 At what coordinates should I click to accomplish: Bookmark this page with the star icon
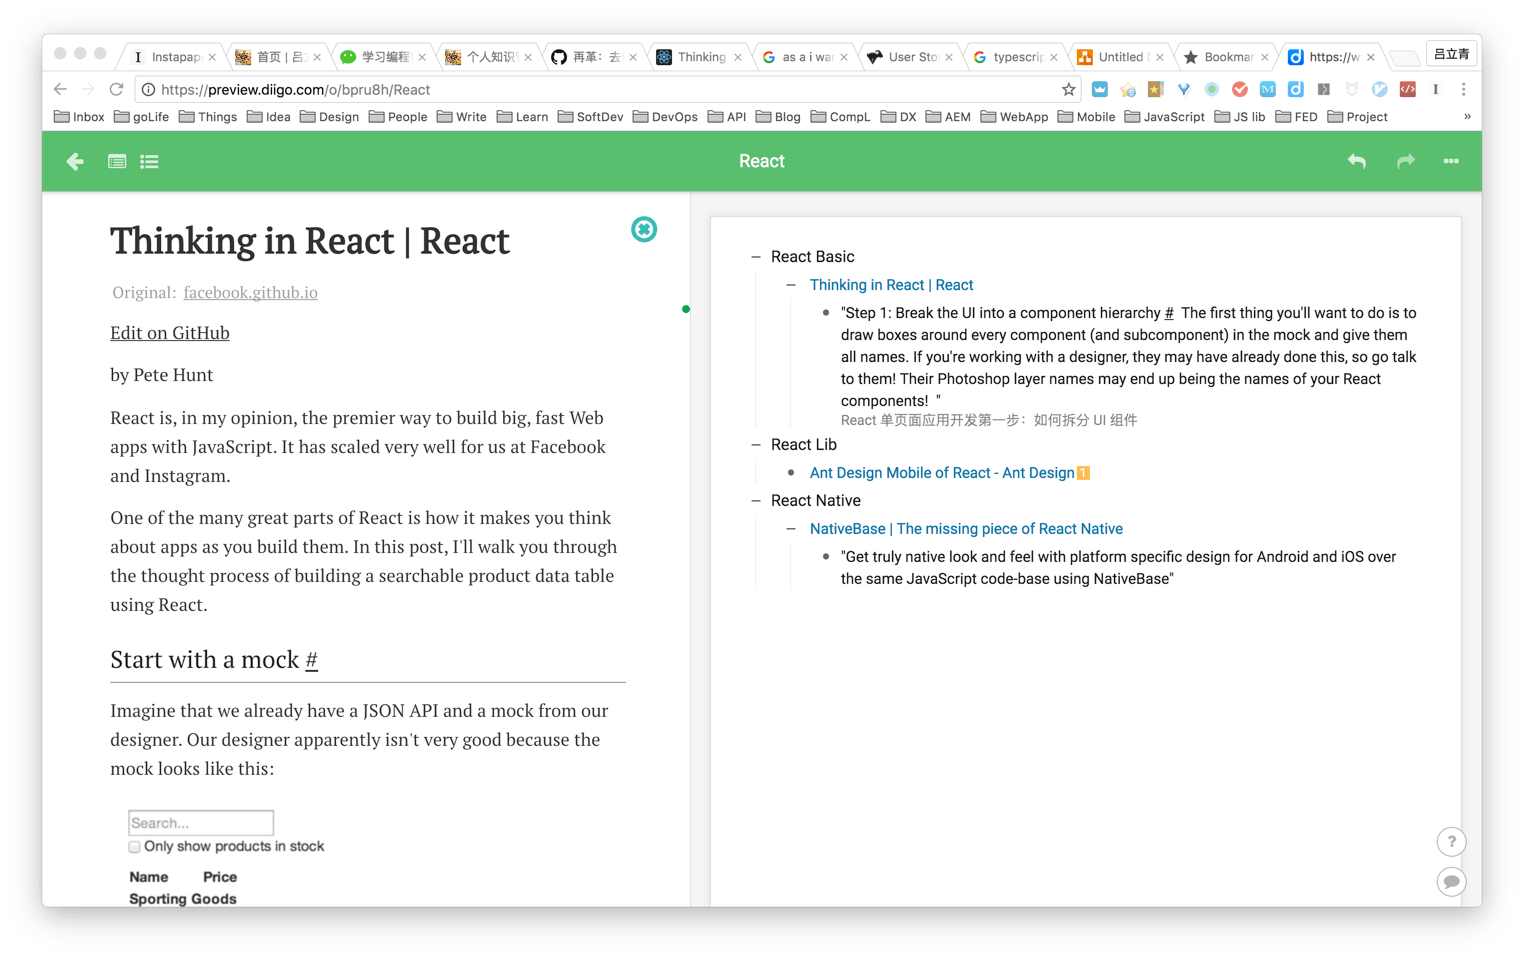coord(1068,90)
